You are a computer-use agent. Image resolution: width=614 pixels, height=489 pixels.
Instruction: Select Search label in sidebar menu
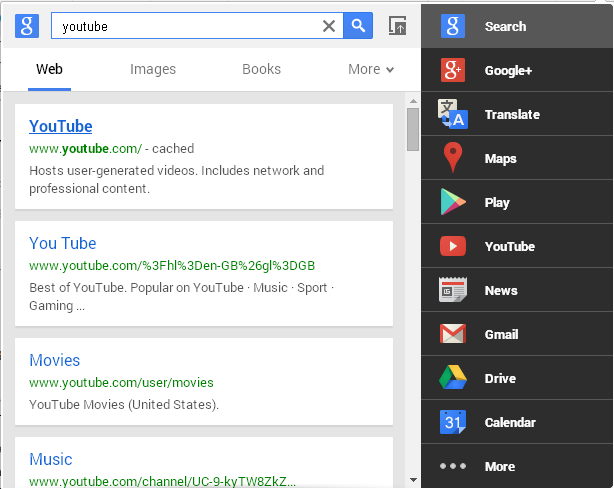[x=506, y=26]
